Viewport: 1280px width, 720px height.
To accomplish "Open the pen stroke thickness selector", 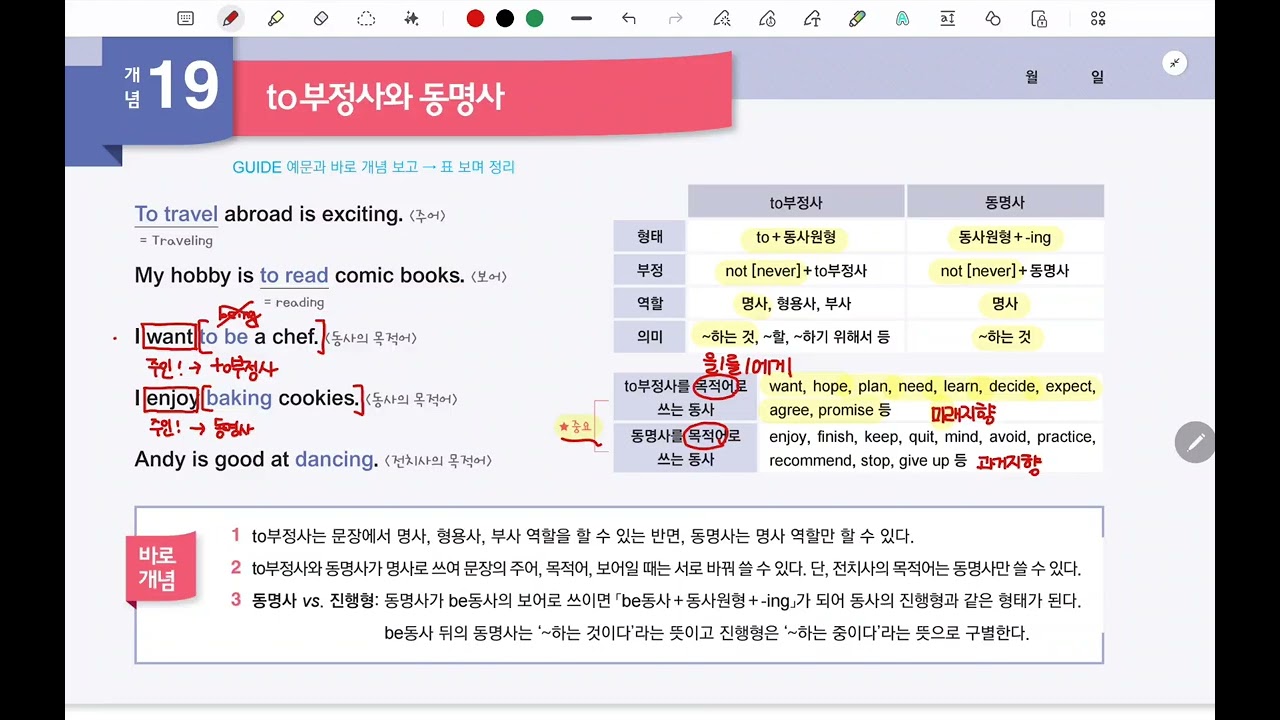I will coord(581,18).
